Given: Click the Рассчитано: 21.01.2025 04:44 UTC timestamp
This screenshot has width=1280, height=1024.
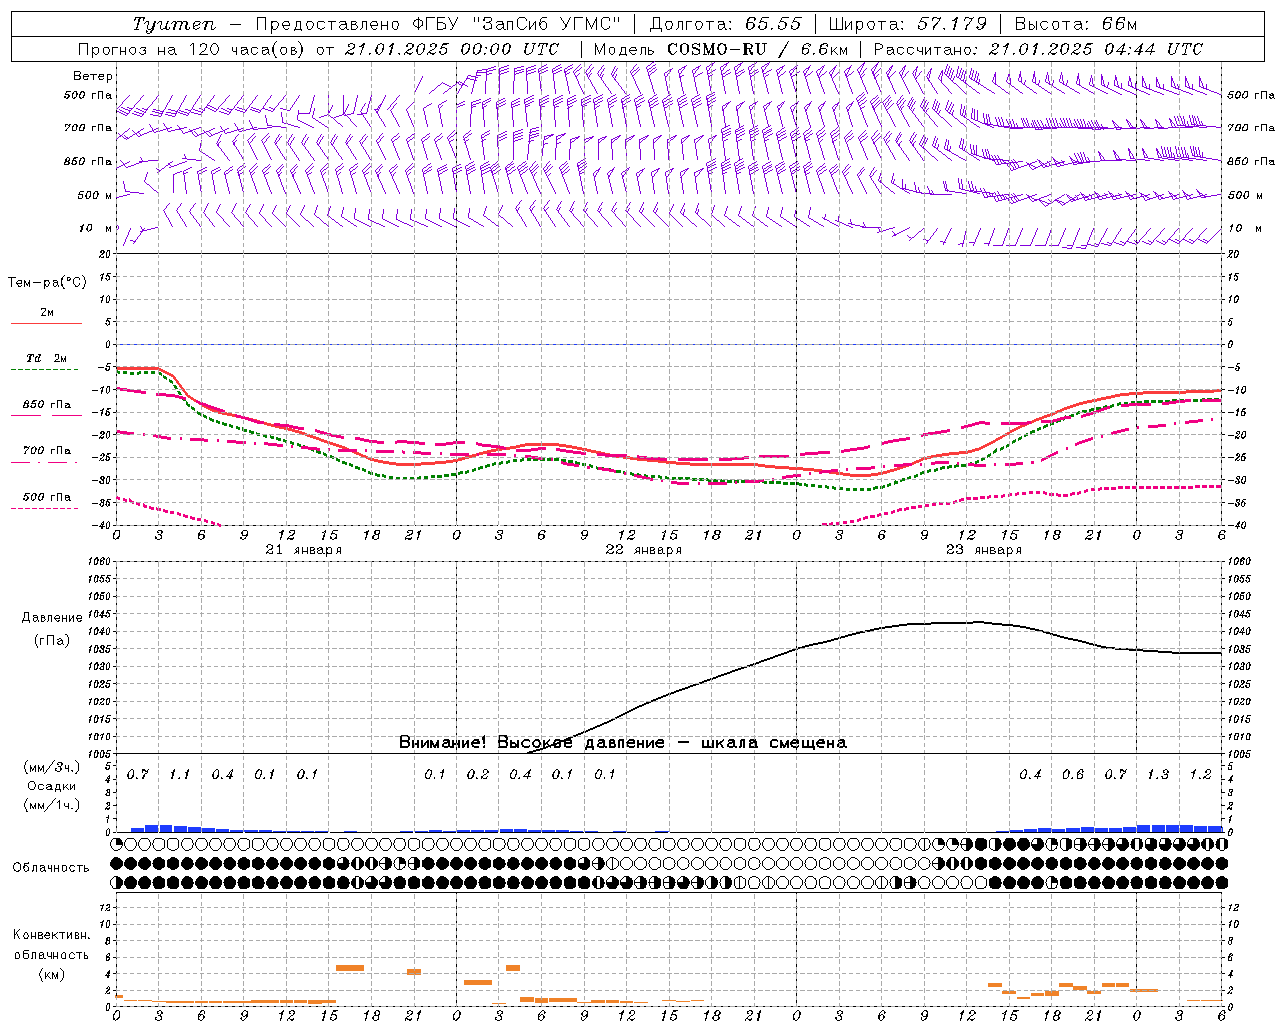Looking at the screenshot, I should coord(1038,49).
